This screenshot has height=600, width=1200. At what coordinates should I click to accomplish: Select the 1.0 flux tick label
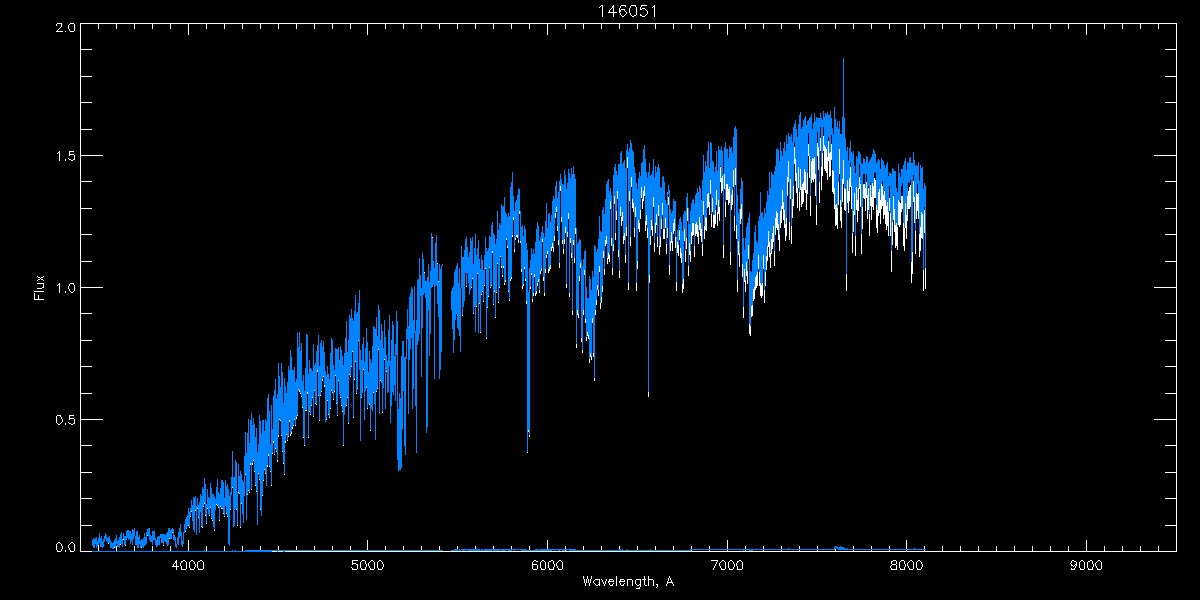point(65,288)
